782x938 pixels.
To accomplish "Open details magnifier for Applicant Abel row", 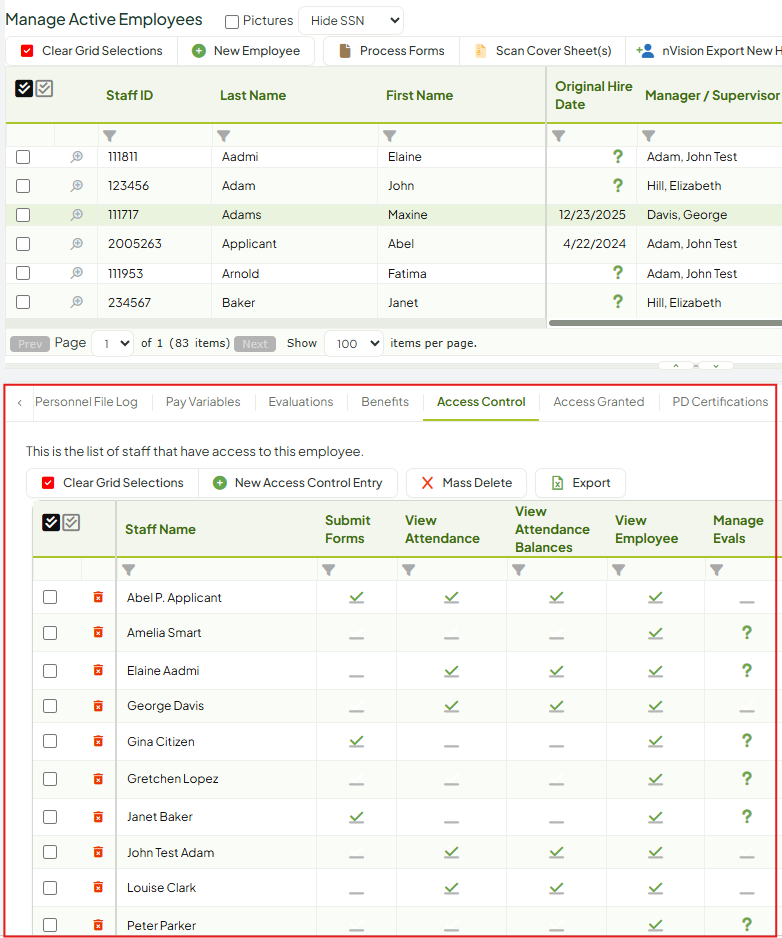I will 77,243.
